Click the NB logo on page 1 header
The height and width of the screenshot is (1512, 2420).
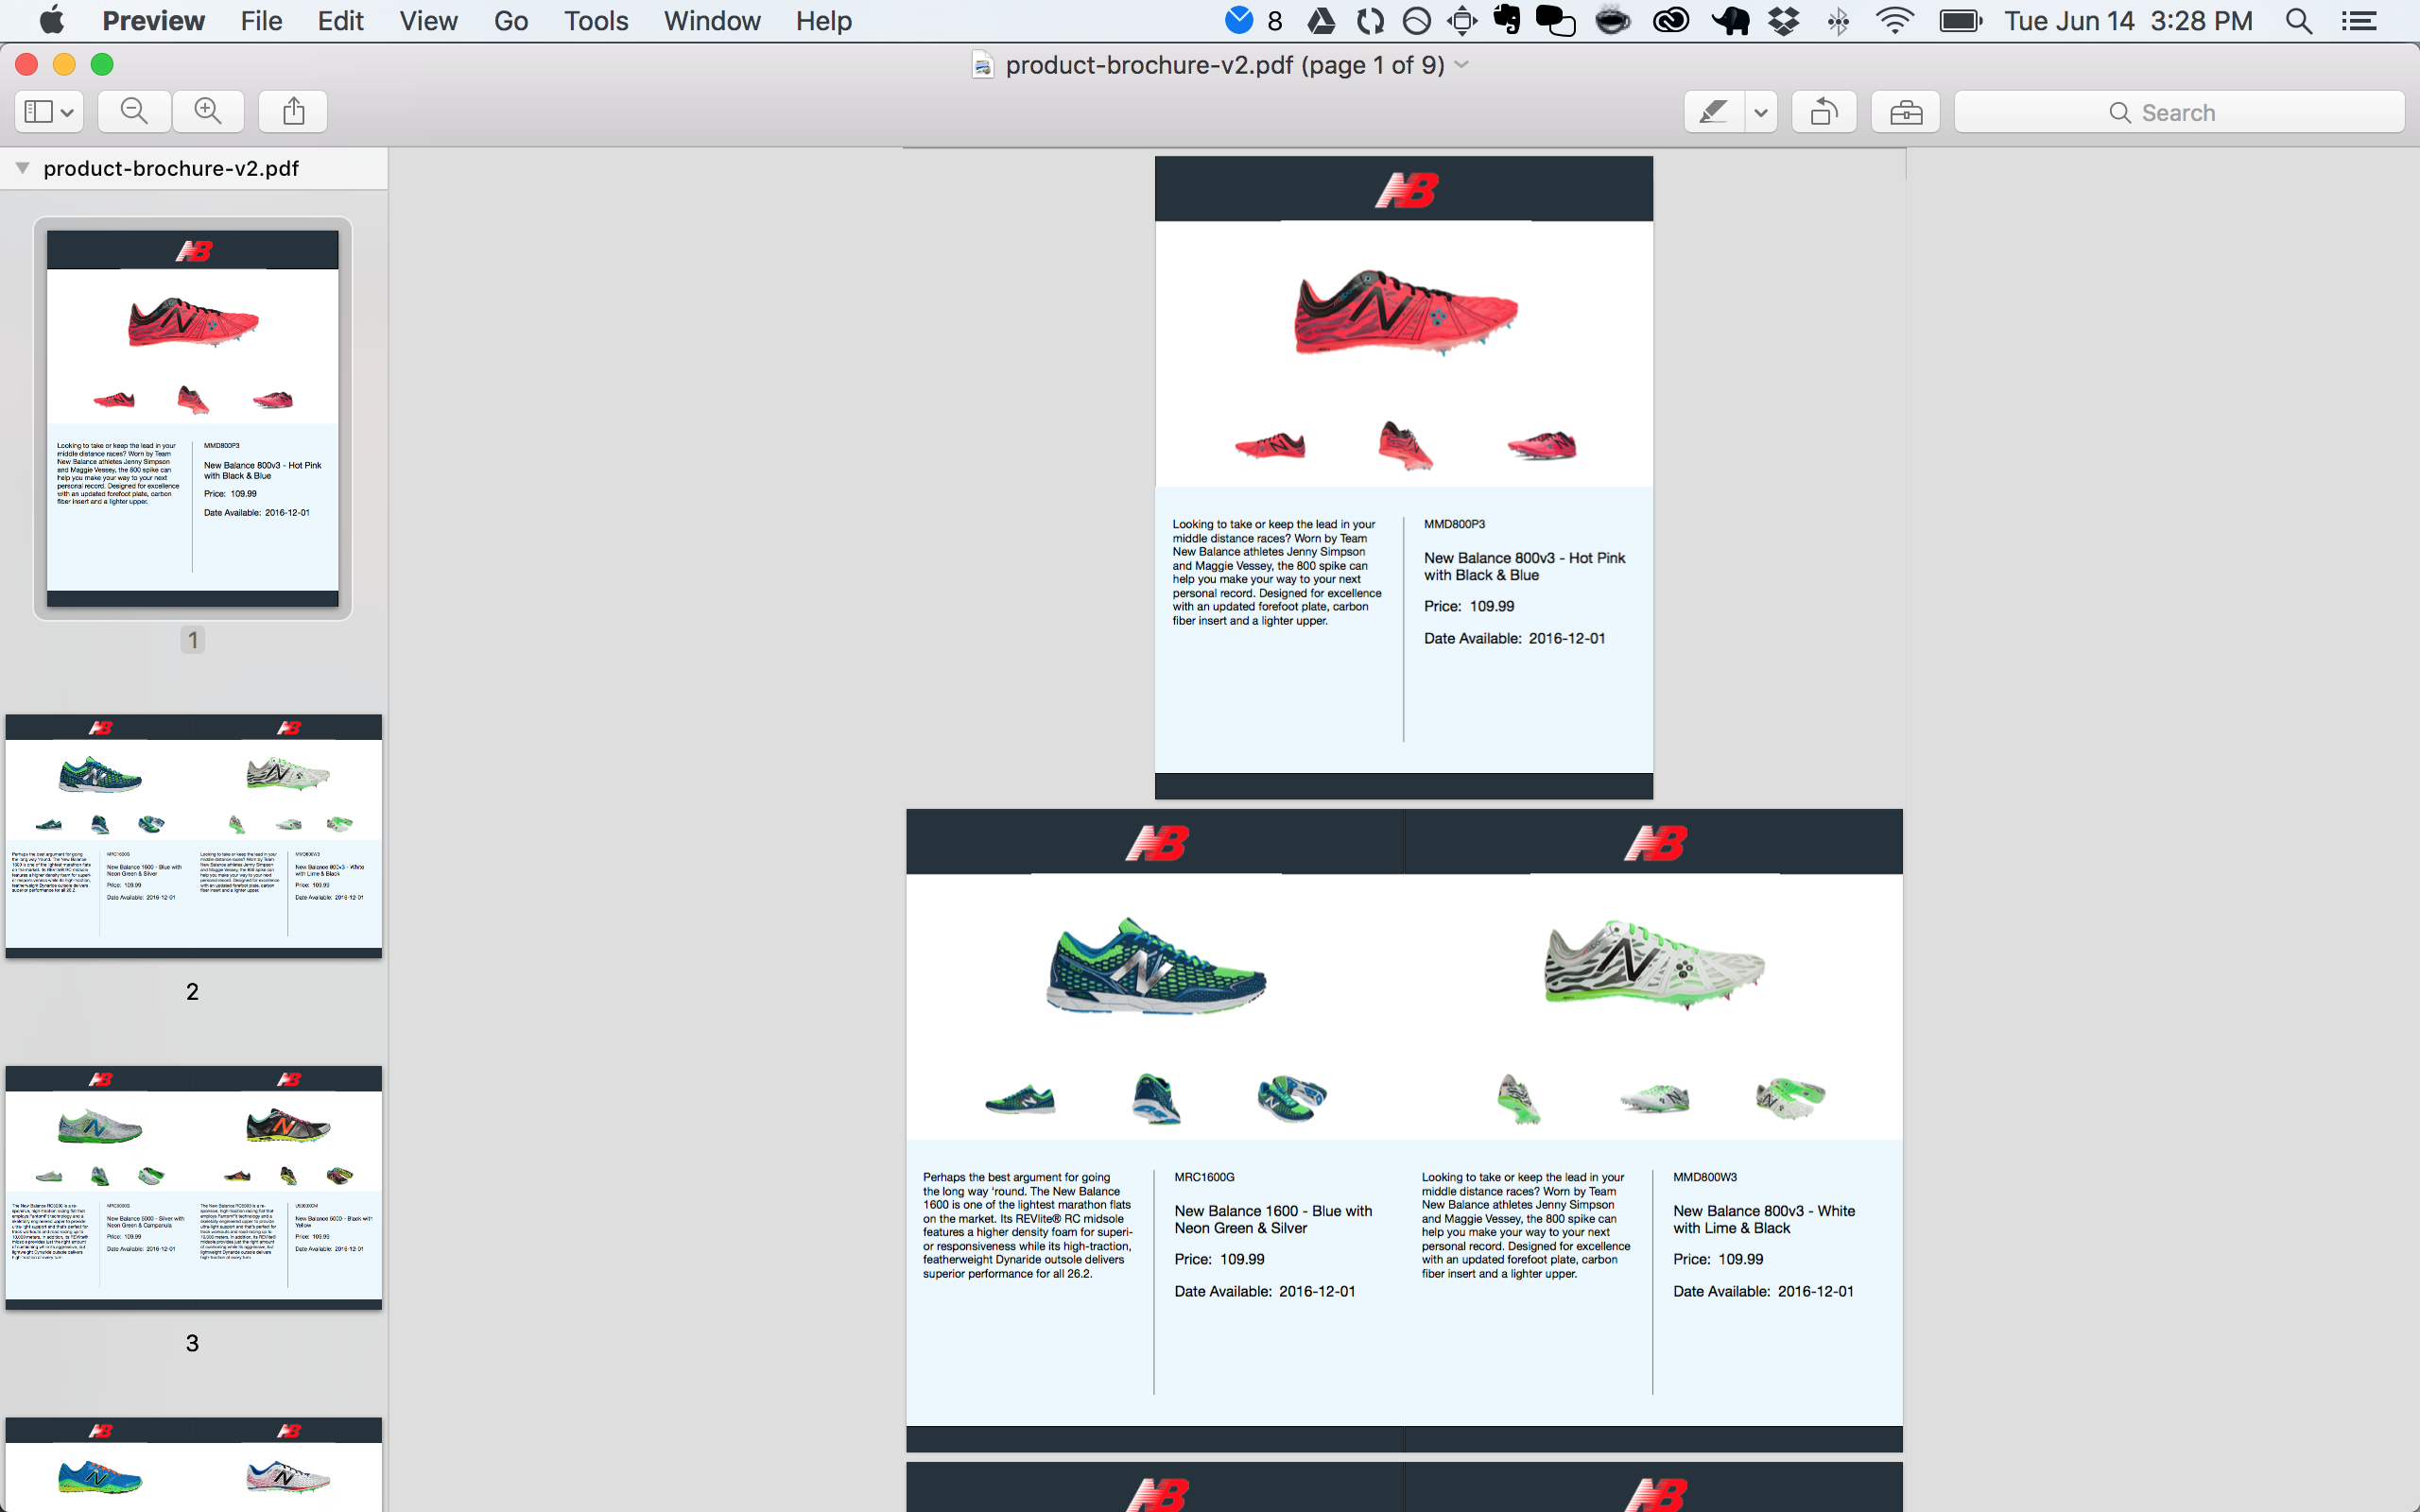pos(1406,190)
